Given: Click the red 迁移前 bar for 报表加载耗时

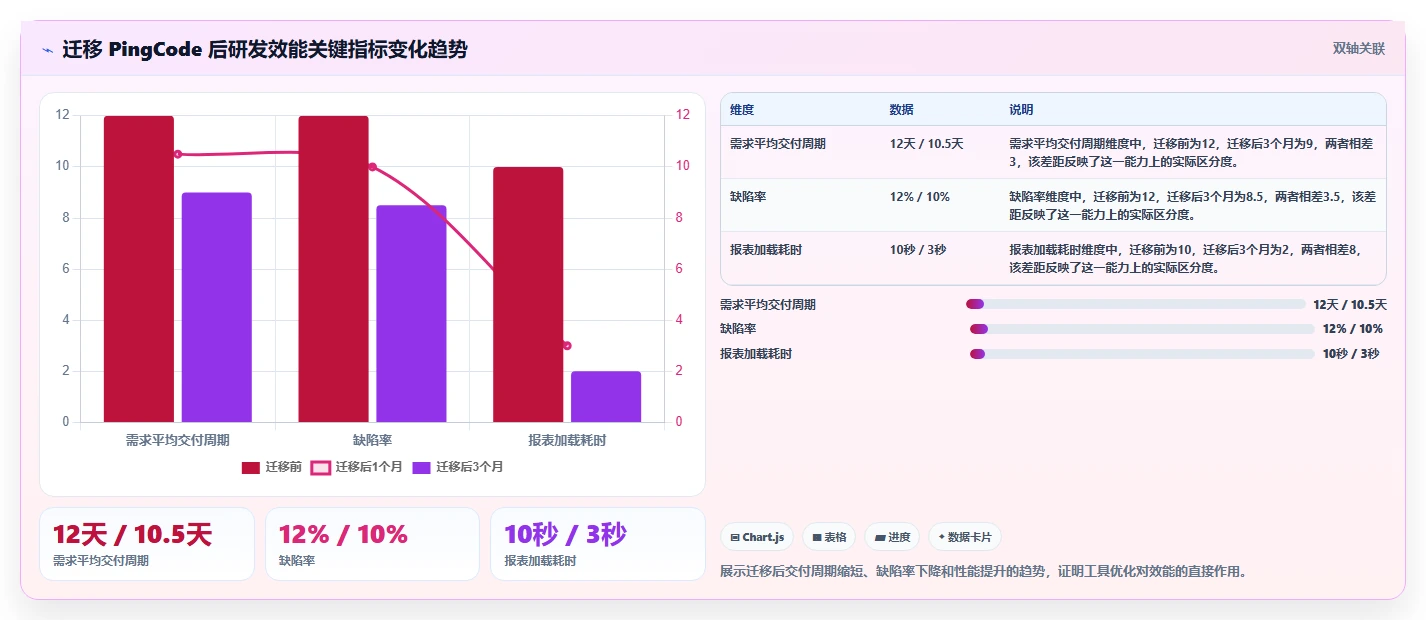Looking at the screenshot, I should (528, 294).
